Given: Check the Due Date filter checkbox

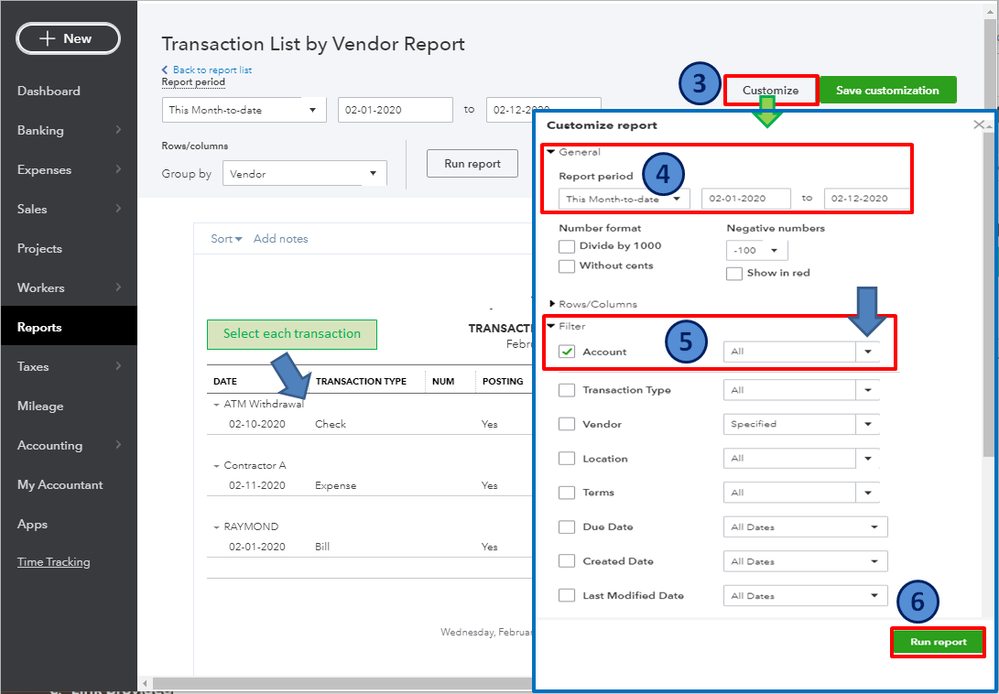Looking at the screenshot, I should pyautogui.click(x=566, y=527).
